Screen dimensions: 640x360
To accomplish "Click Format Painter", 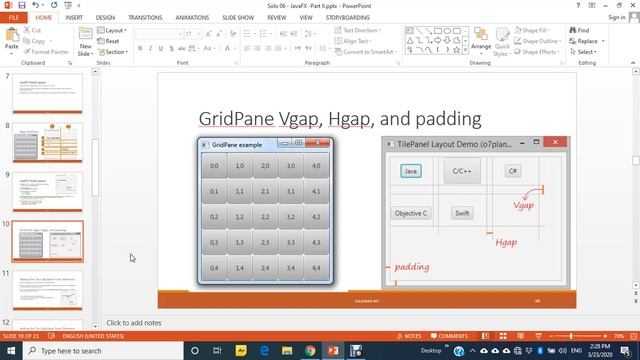I will (x=46, y=52).
